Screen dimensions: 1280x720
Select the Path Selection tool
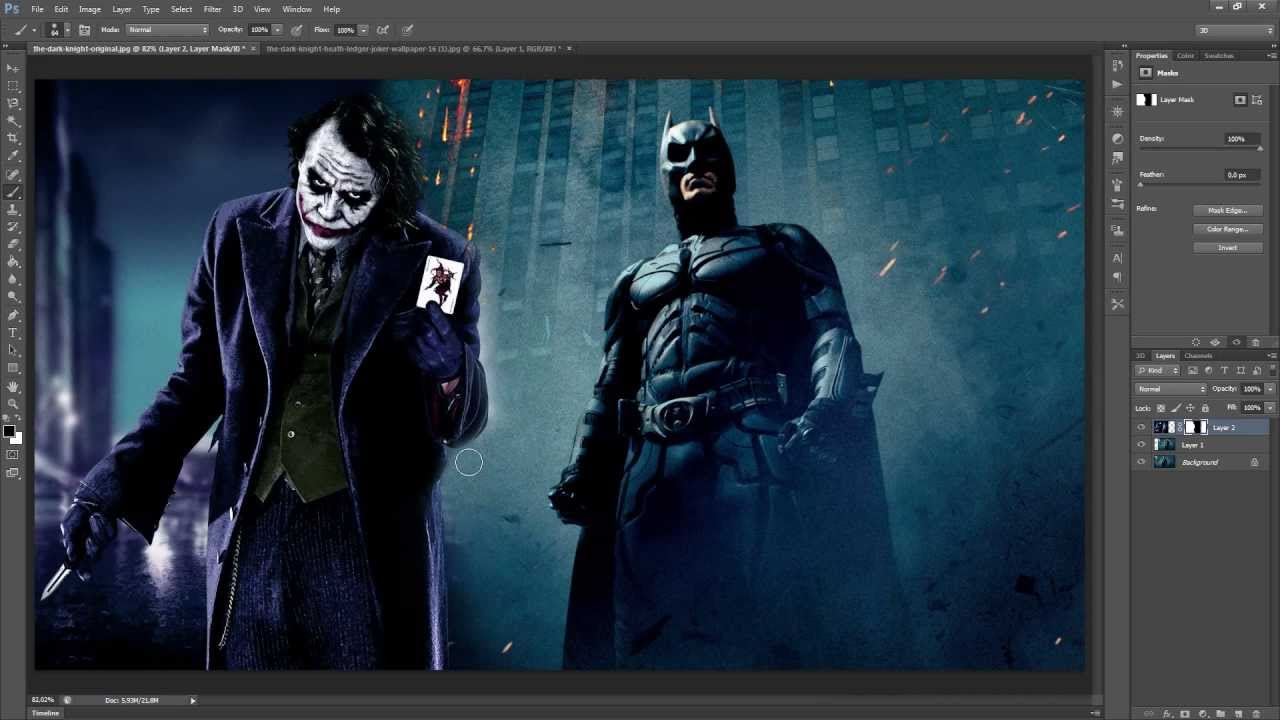click(x=13, y=350)
